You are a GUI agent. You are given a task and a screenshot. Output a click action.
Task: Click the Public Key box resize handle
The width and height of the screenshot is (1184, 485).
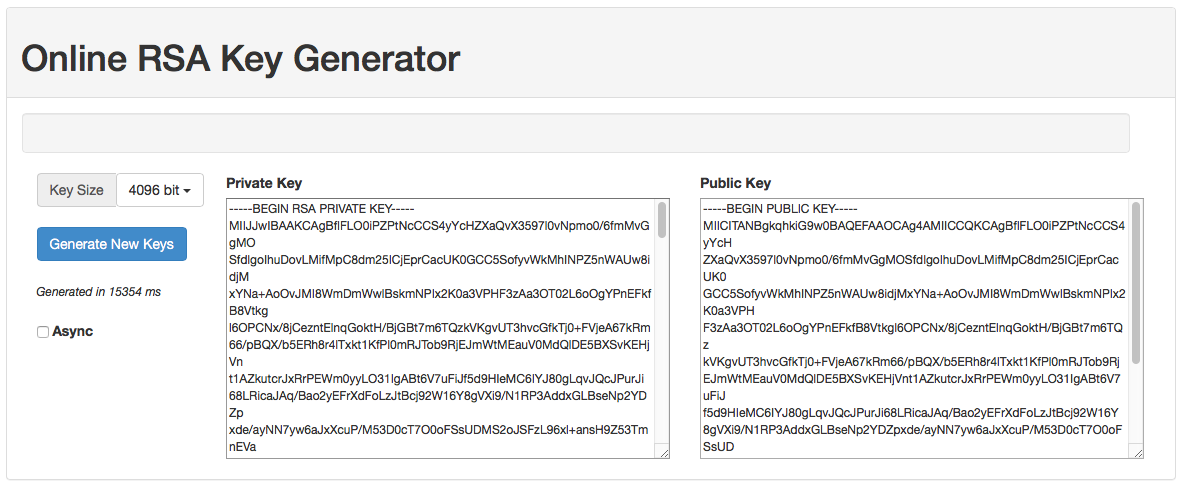[x=1136, y=452]
